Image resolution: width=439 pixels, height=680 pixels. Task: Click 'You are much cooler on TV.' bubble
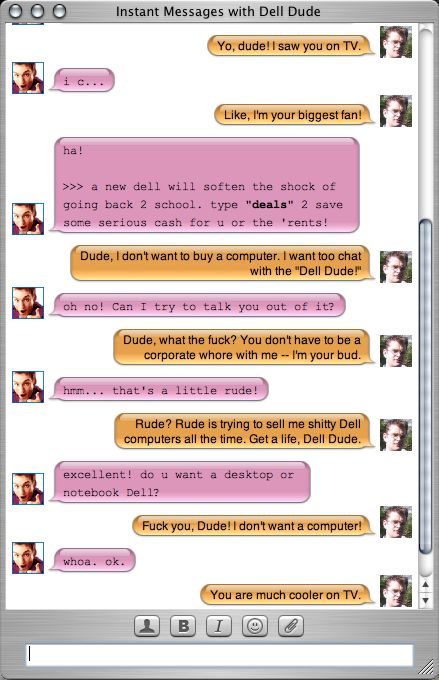[x=286, y=595]
